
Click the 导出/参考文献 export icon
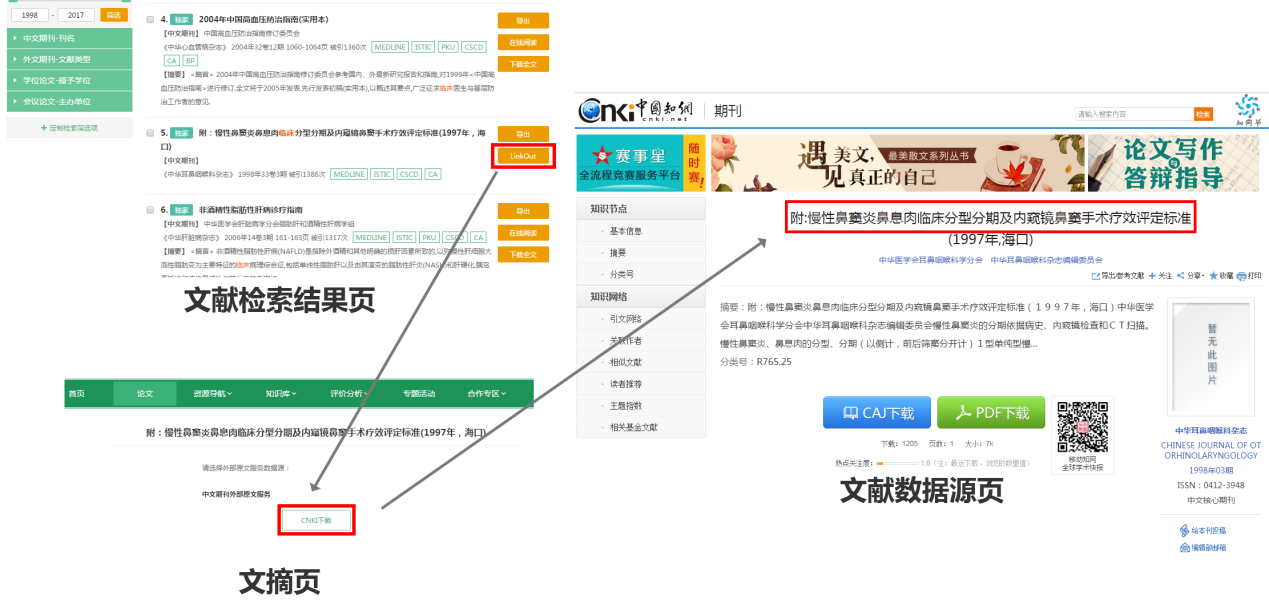[1096, 276]
